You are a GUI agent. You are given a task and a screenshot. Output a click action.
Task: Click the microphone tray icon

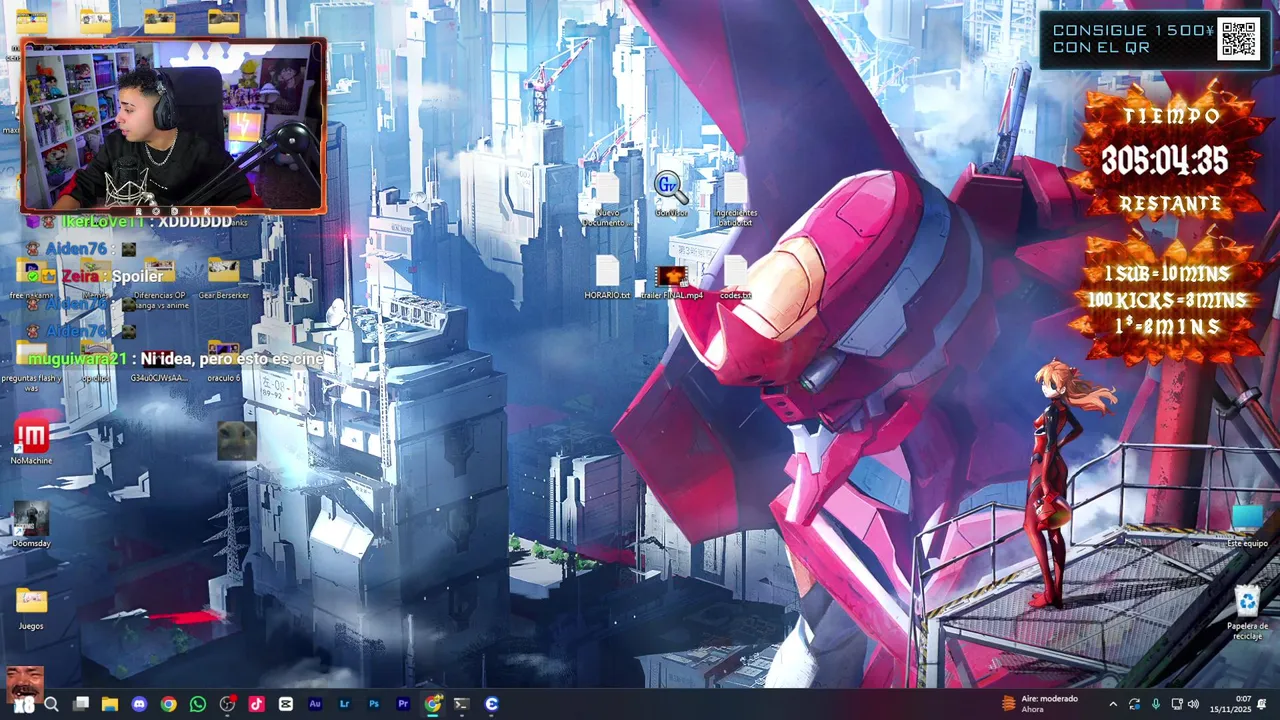point(1155,704)
